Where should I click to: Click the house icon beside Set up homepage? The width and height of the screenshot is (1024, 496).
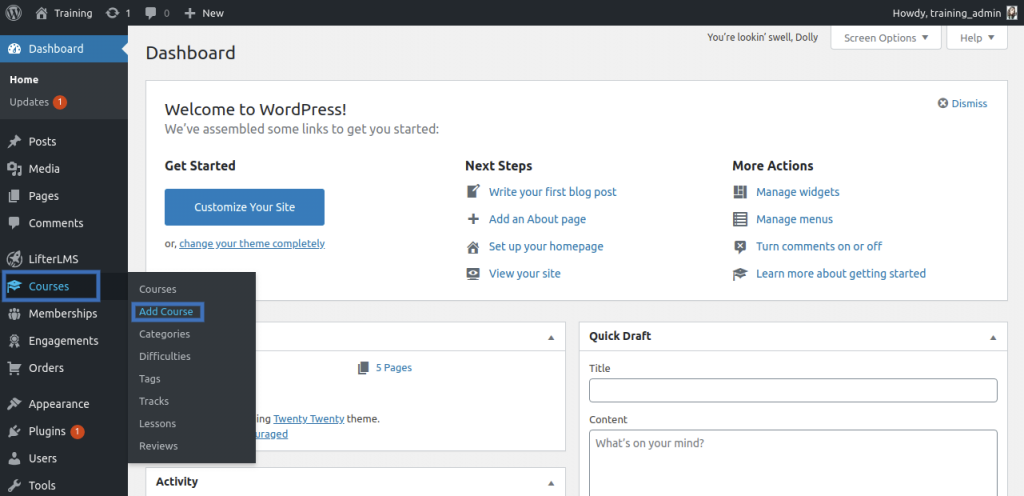[x=473, y=247]
